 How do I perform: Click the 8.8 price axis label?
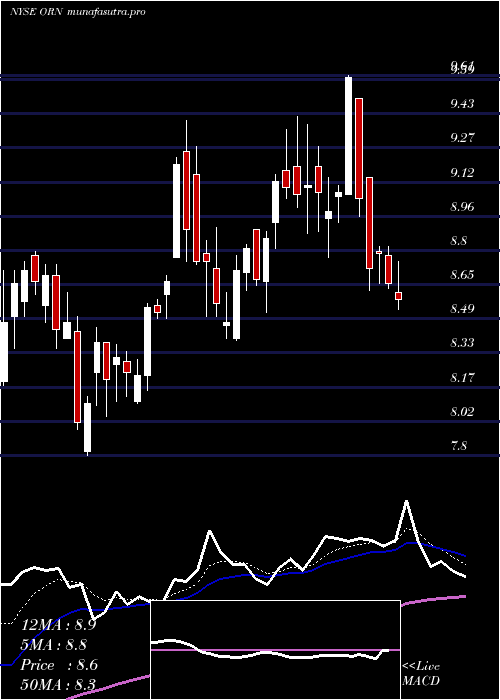point(458,241)
